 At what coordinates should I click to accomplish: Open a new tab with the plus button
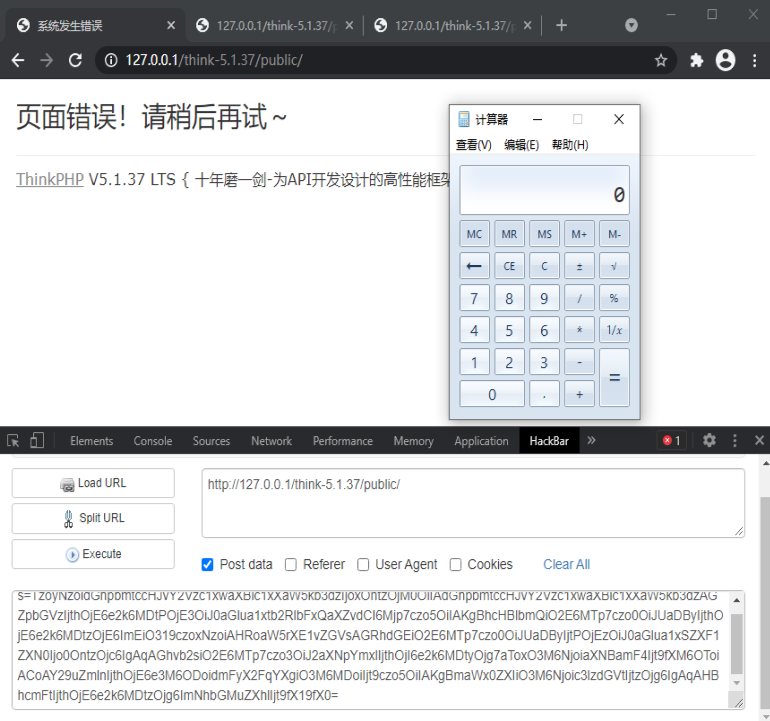(561, 25)
